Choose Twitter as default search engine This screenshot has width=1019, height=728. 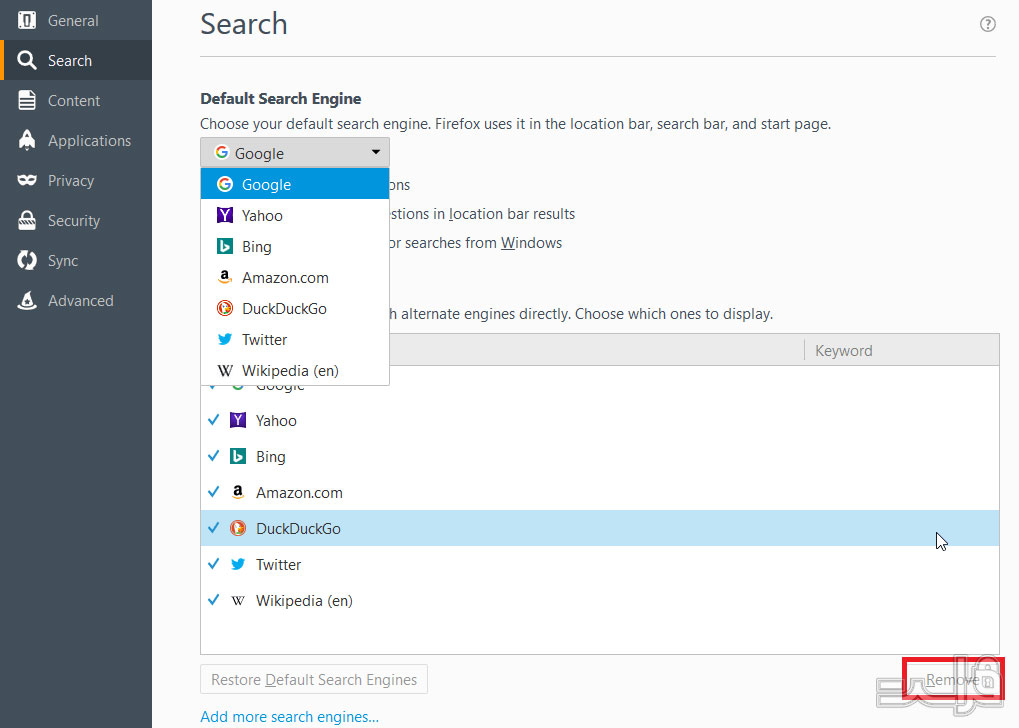tap(295, 339)
